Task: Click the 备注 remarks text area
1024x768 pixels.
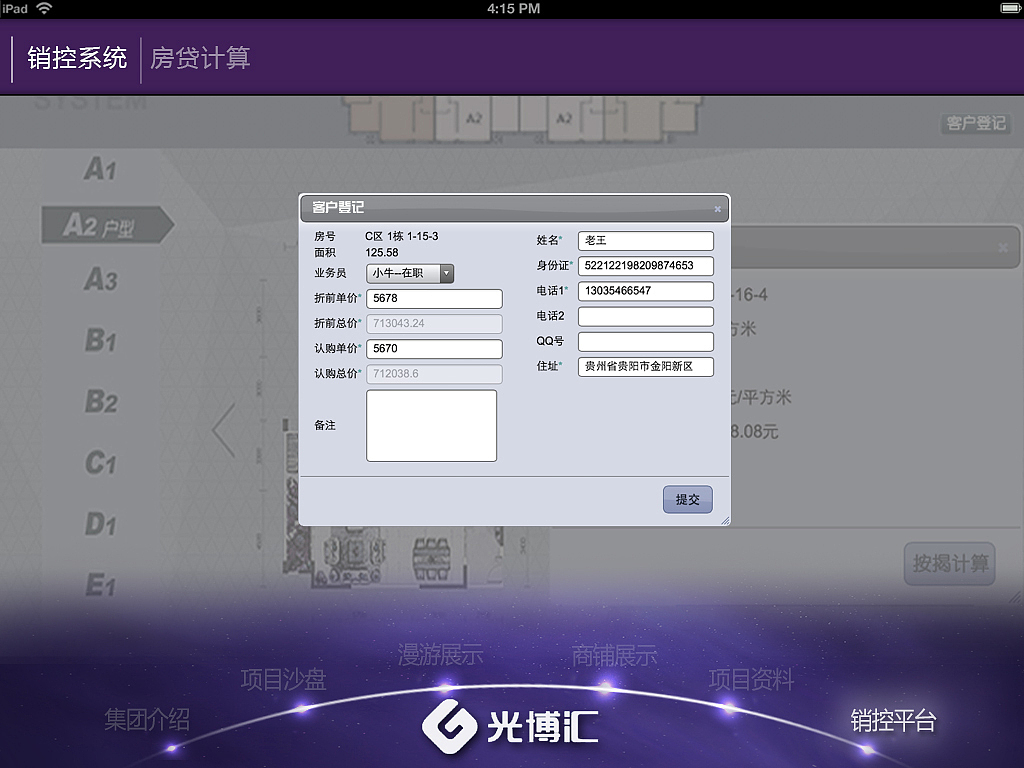Action: pyautogui.click(x=432, y=425)
